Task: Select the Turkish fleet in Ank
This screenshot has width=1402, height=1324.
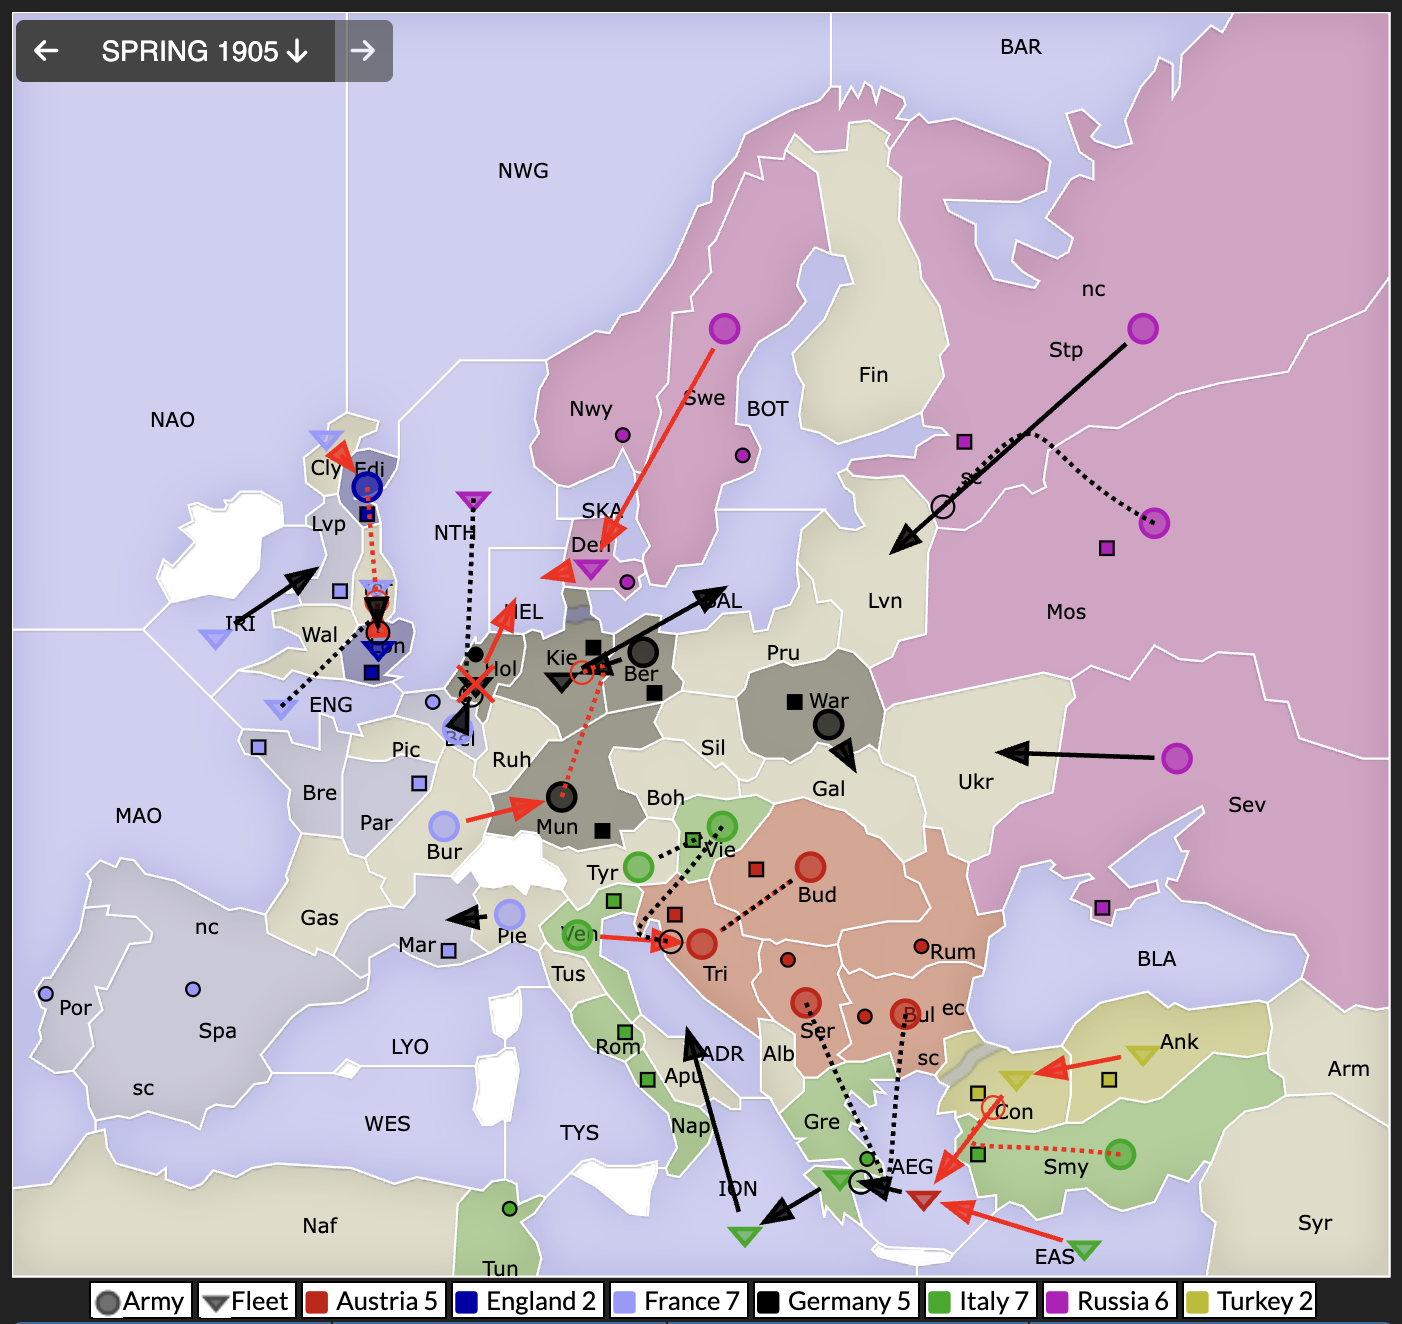Action: coord(1142,1055)
